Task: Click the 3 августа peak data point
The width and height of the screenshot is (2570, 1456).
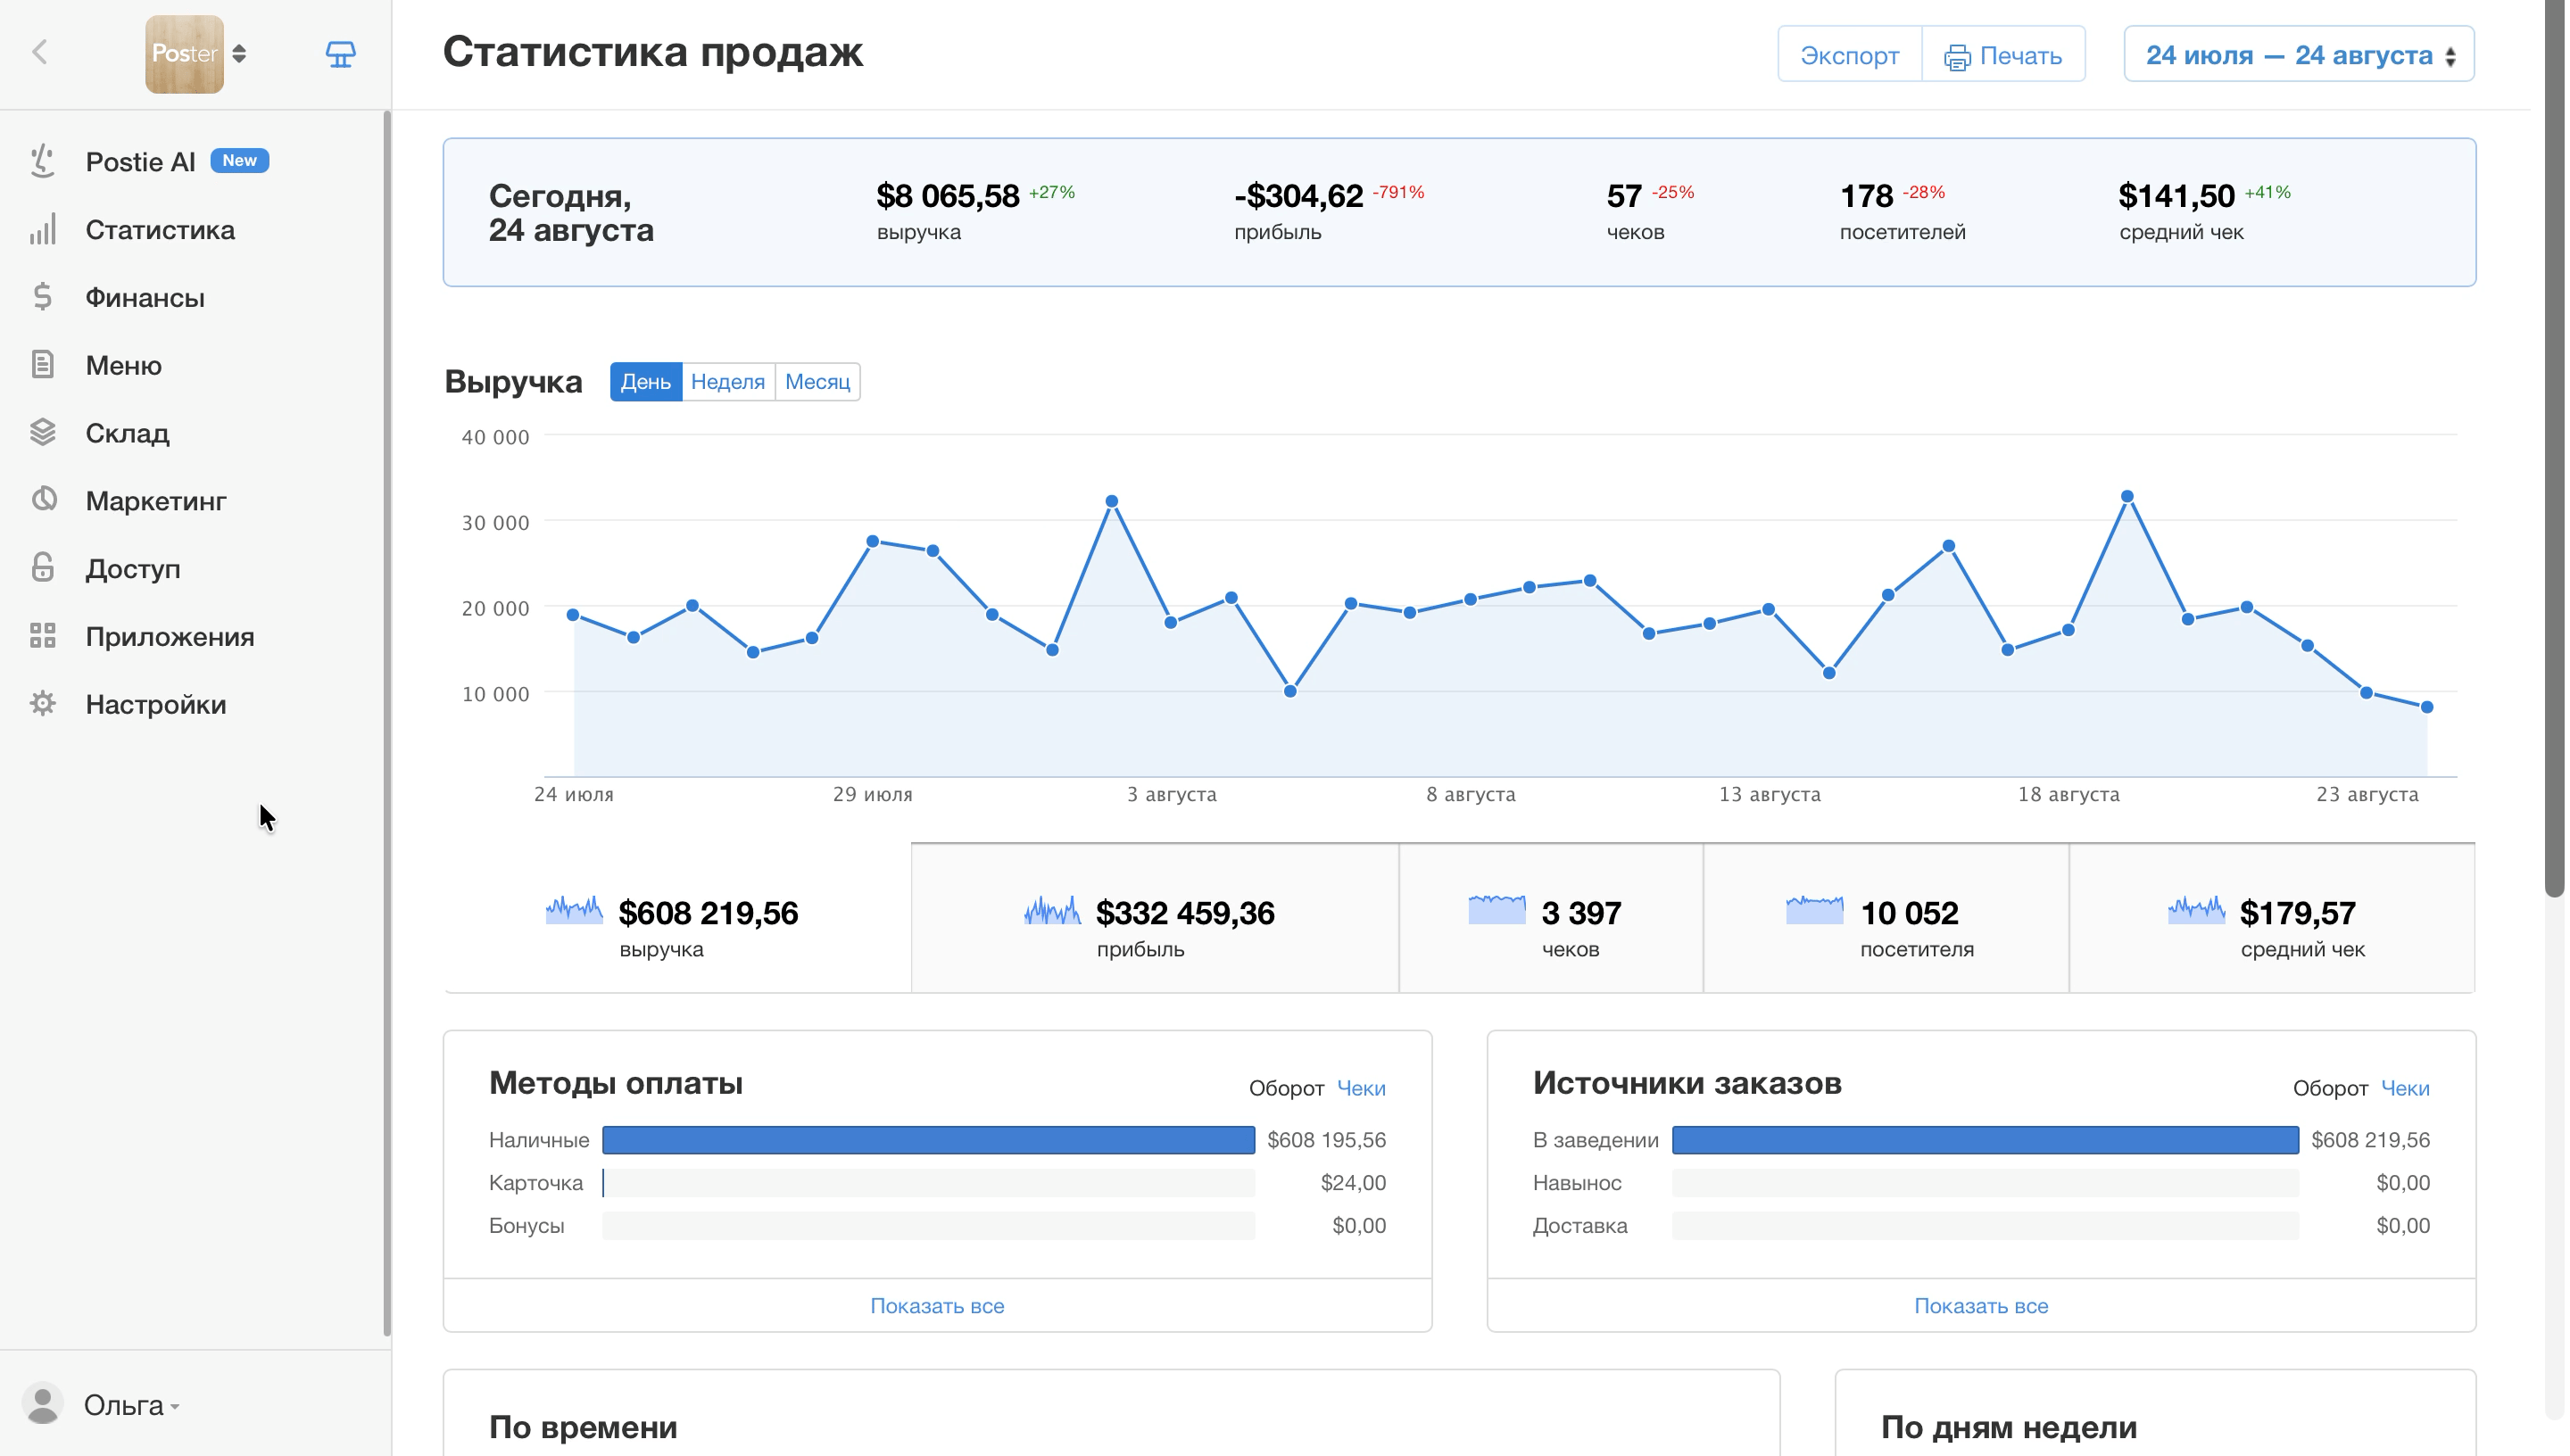Action: pos(1111,501)
